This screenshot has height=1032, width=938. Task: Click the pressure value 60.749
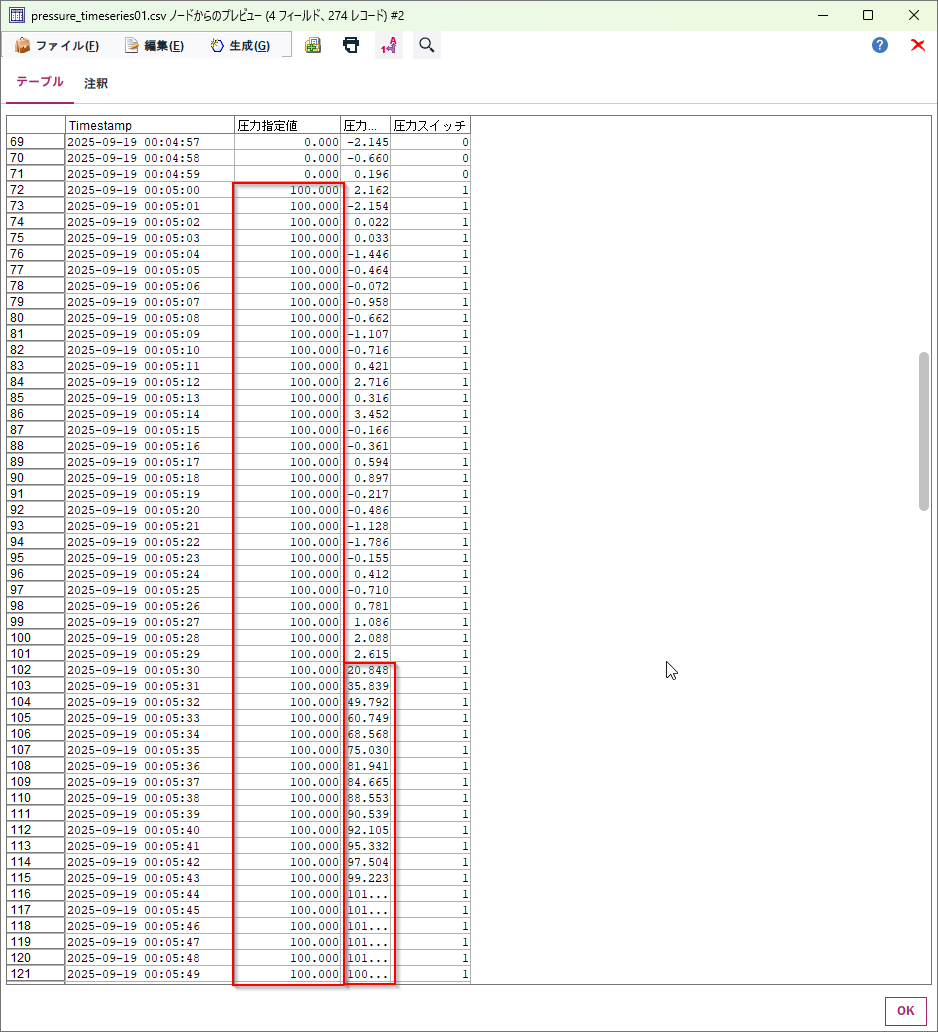tap(368, 718)
